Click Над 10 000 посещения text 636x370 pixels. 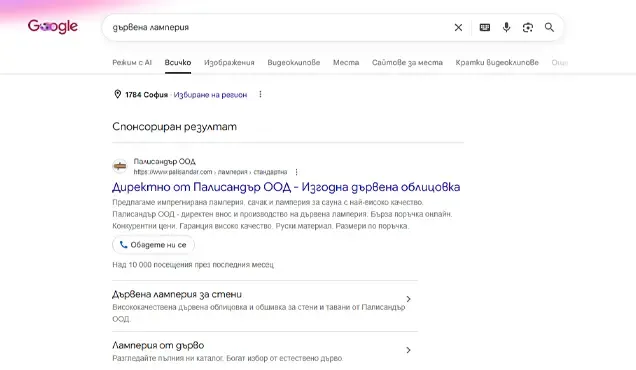coord(193,265)
